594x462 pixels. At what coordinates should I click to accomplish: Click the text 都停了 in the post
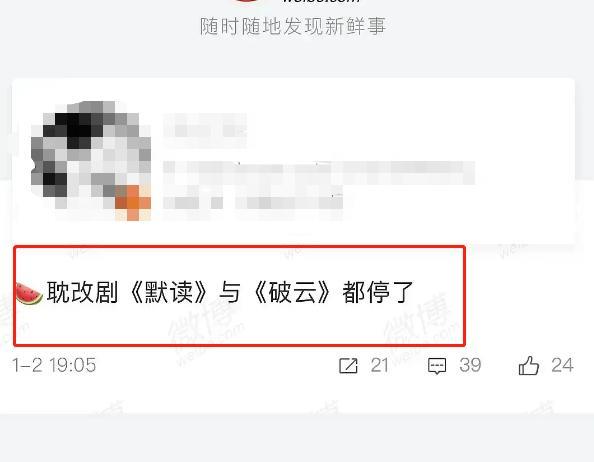tap(378, 293)
